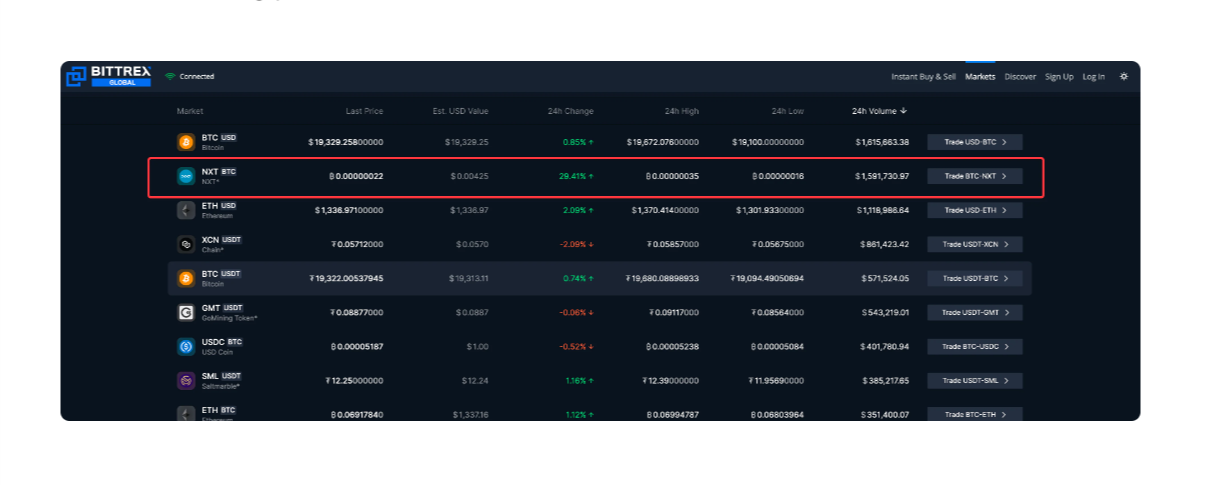
Task: Click the $1,615,663.38 volume value
Action: (882, 142)
